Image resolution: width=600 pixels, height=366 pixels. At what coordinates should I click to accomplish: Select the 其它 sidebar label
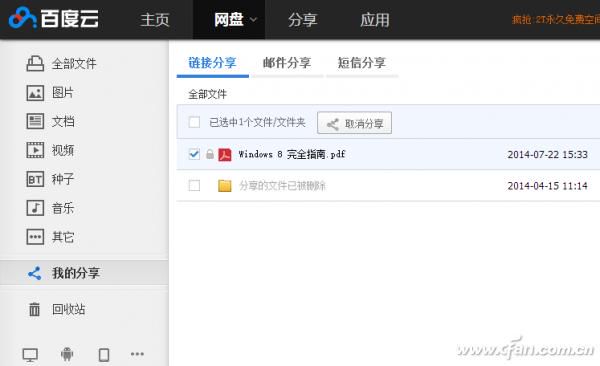click(63, 237)
